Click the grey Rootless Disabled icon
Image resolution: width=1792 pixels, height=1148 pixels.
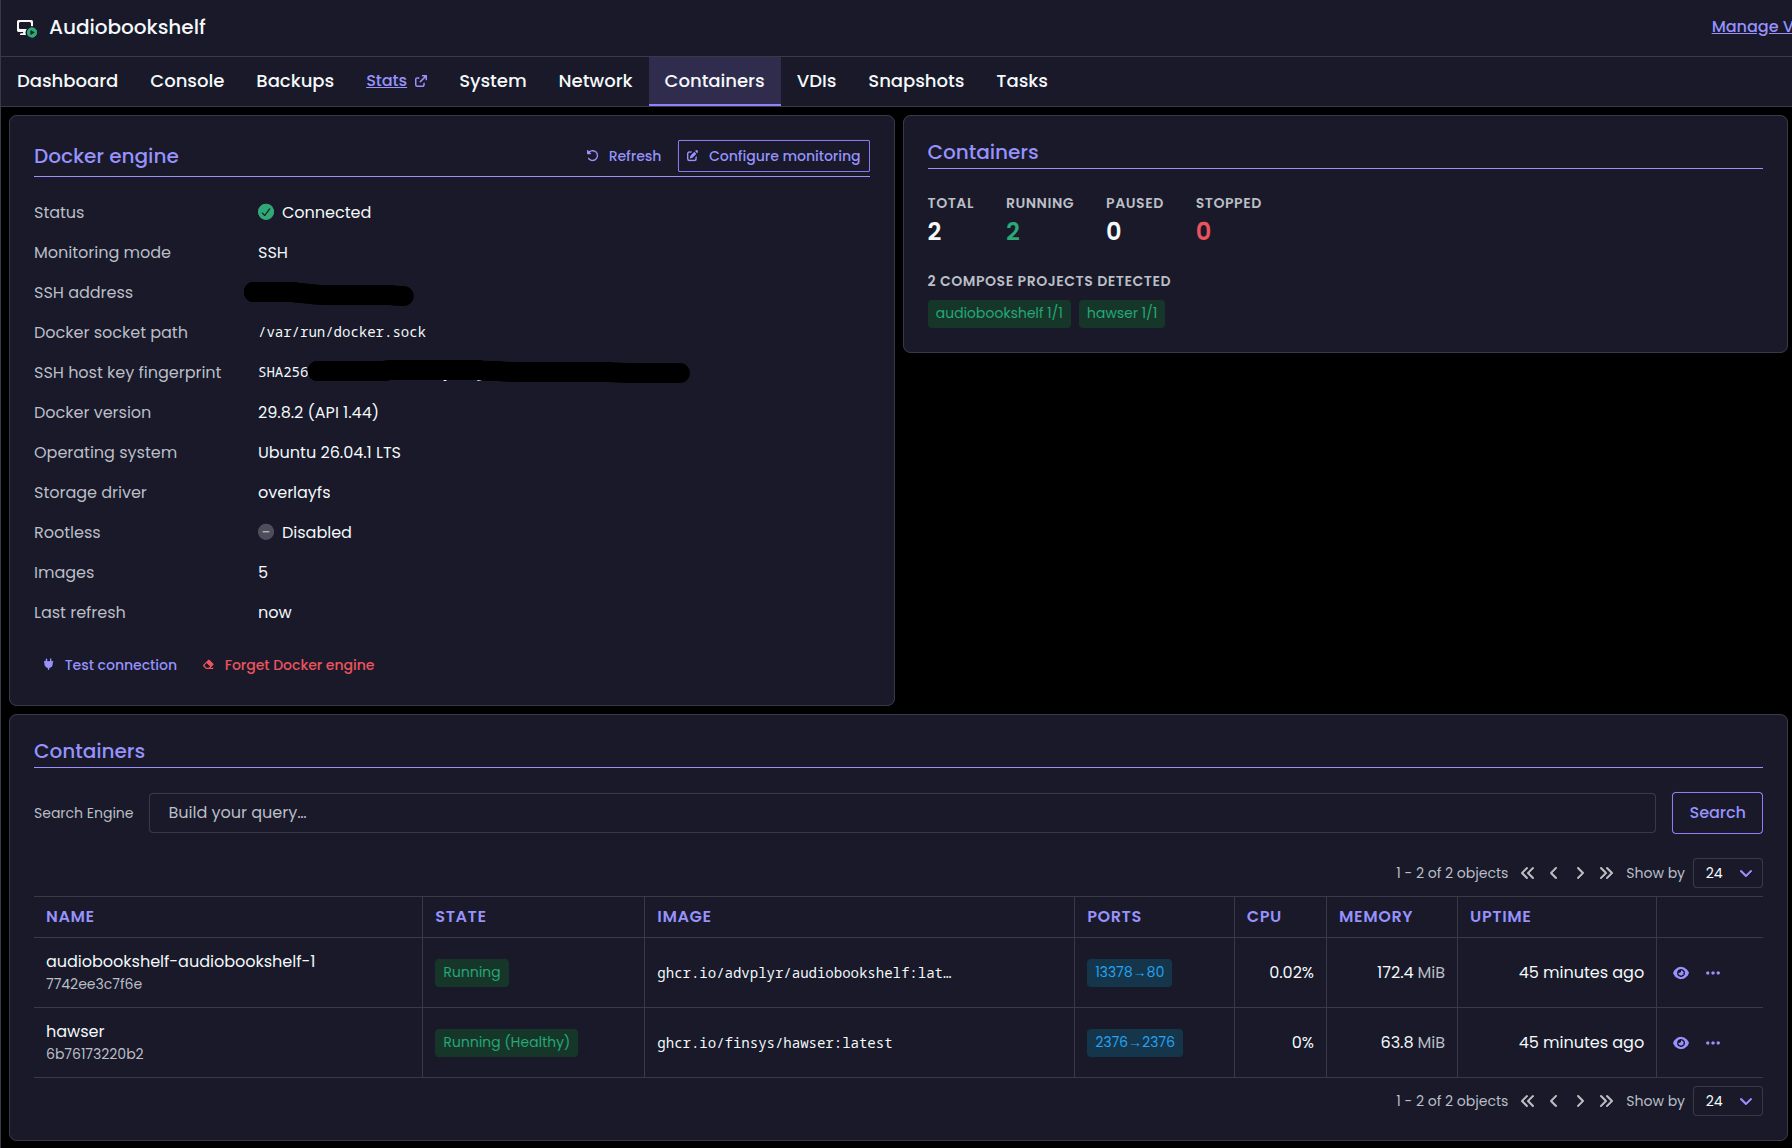(266, 532)
